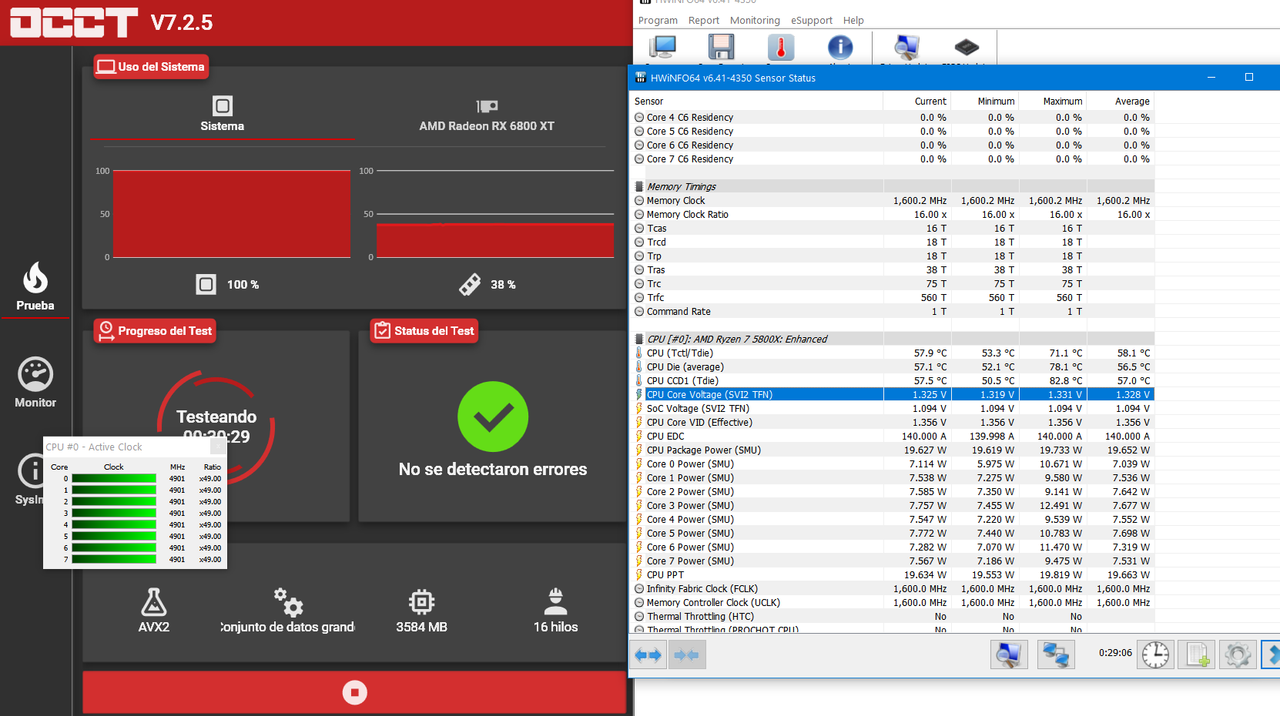Click the About info toolbar icon
The height and width of the screenshot is (716, 1280).
tap(840, 47)
